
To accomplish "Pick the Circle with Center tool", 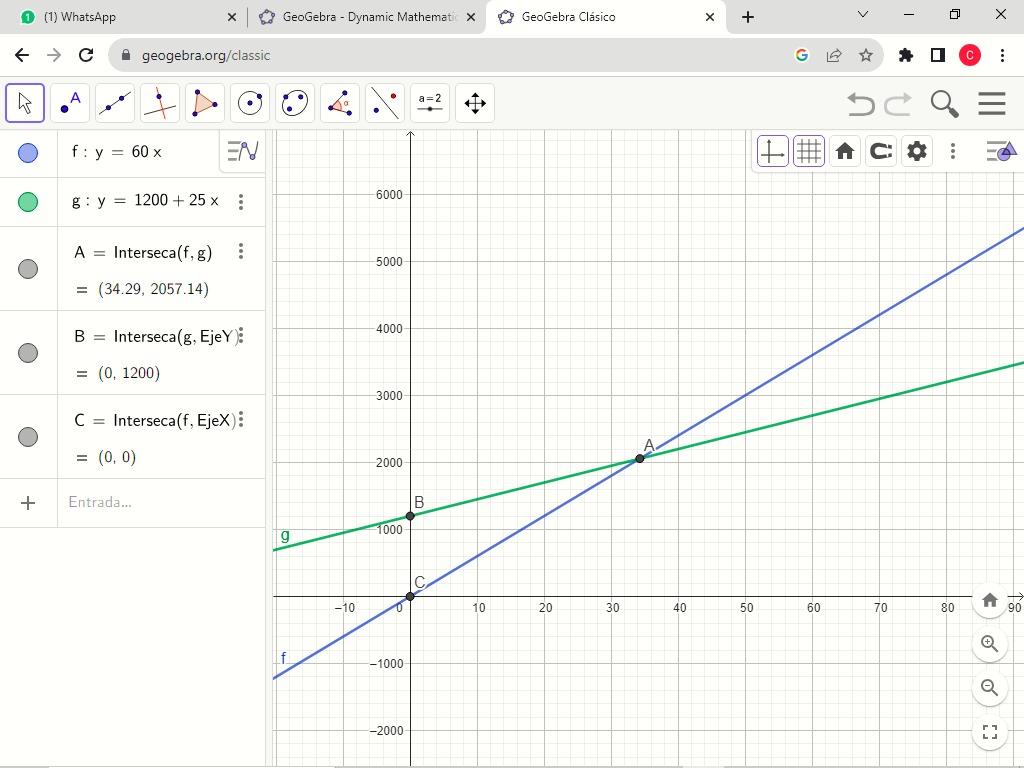I will (250, 103).
